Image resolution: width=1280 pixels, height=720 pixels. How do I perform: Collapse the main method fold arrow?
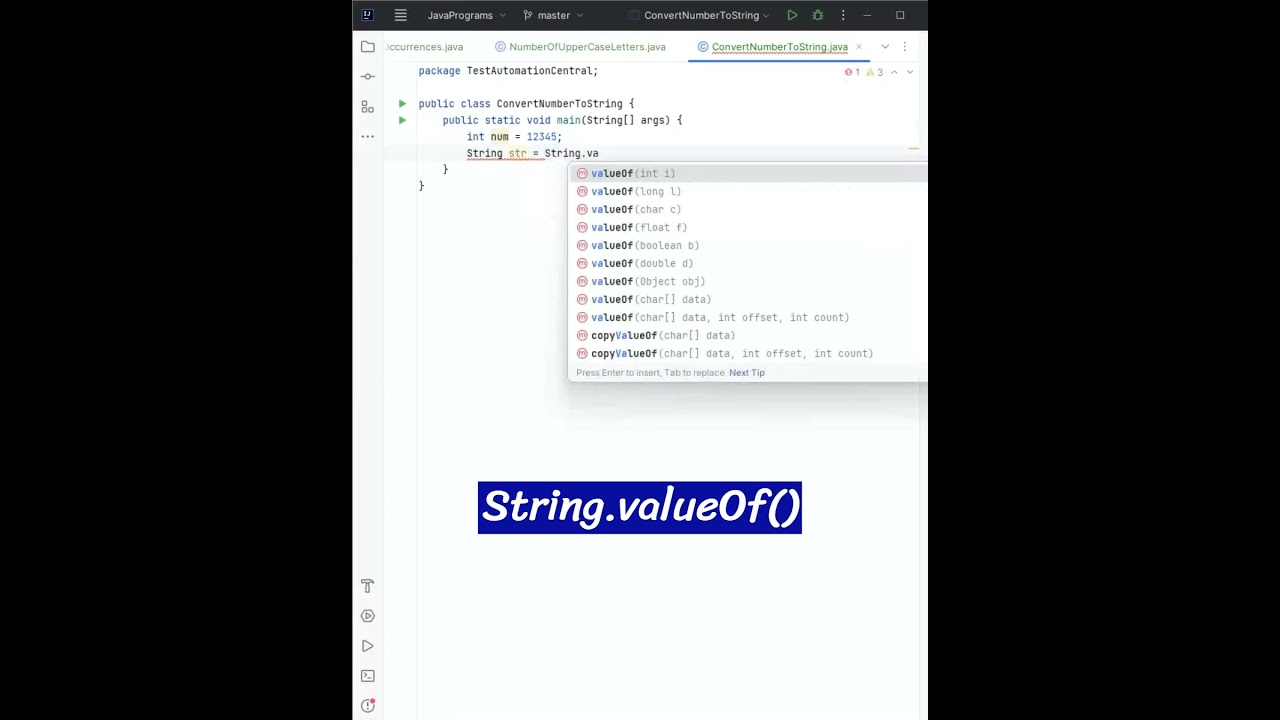coord(402,119)
